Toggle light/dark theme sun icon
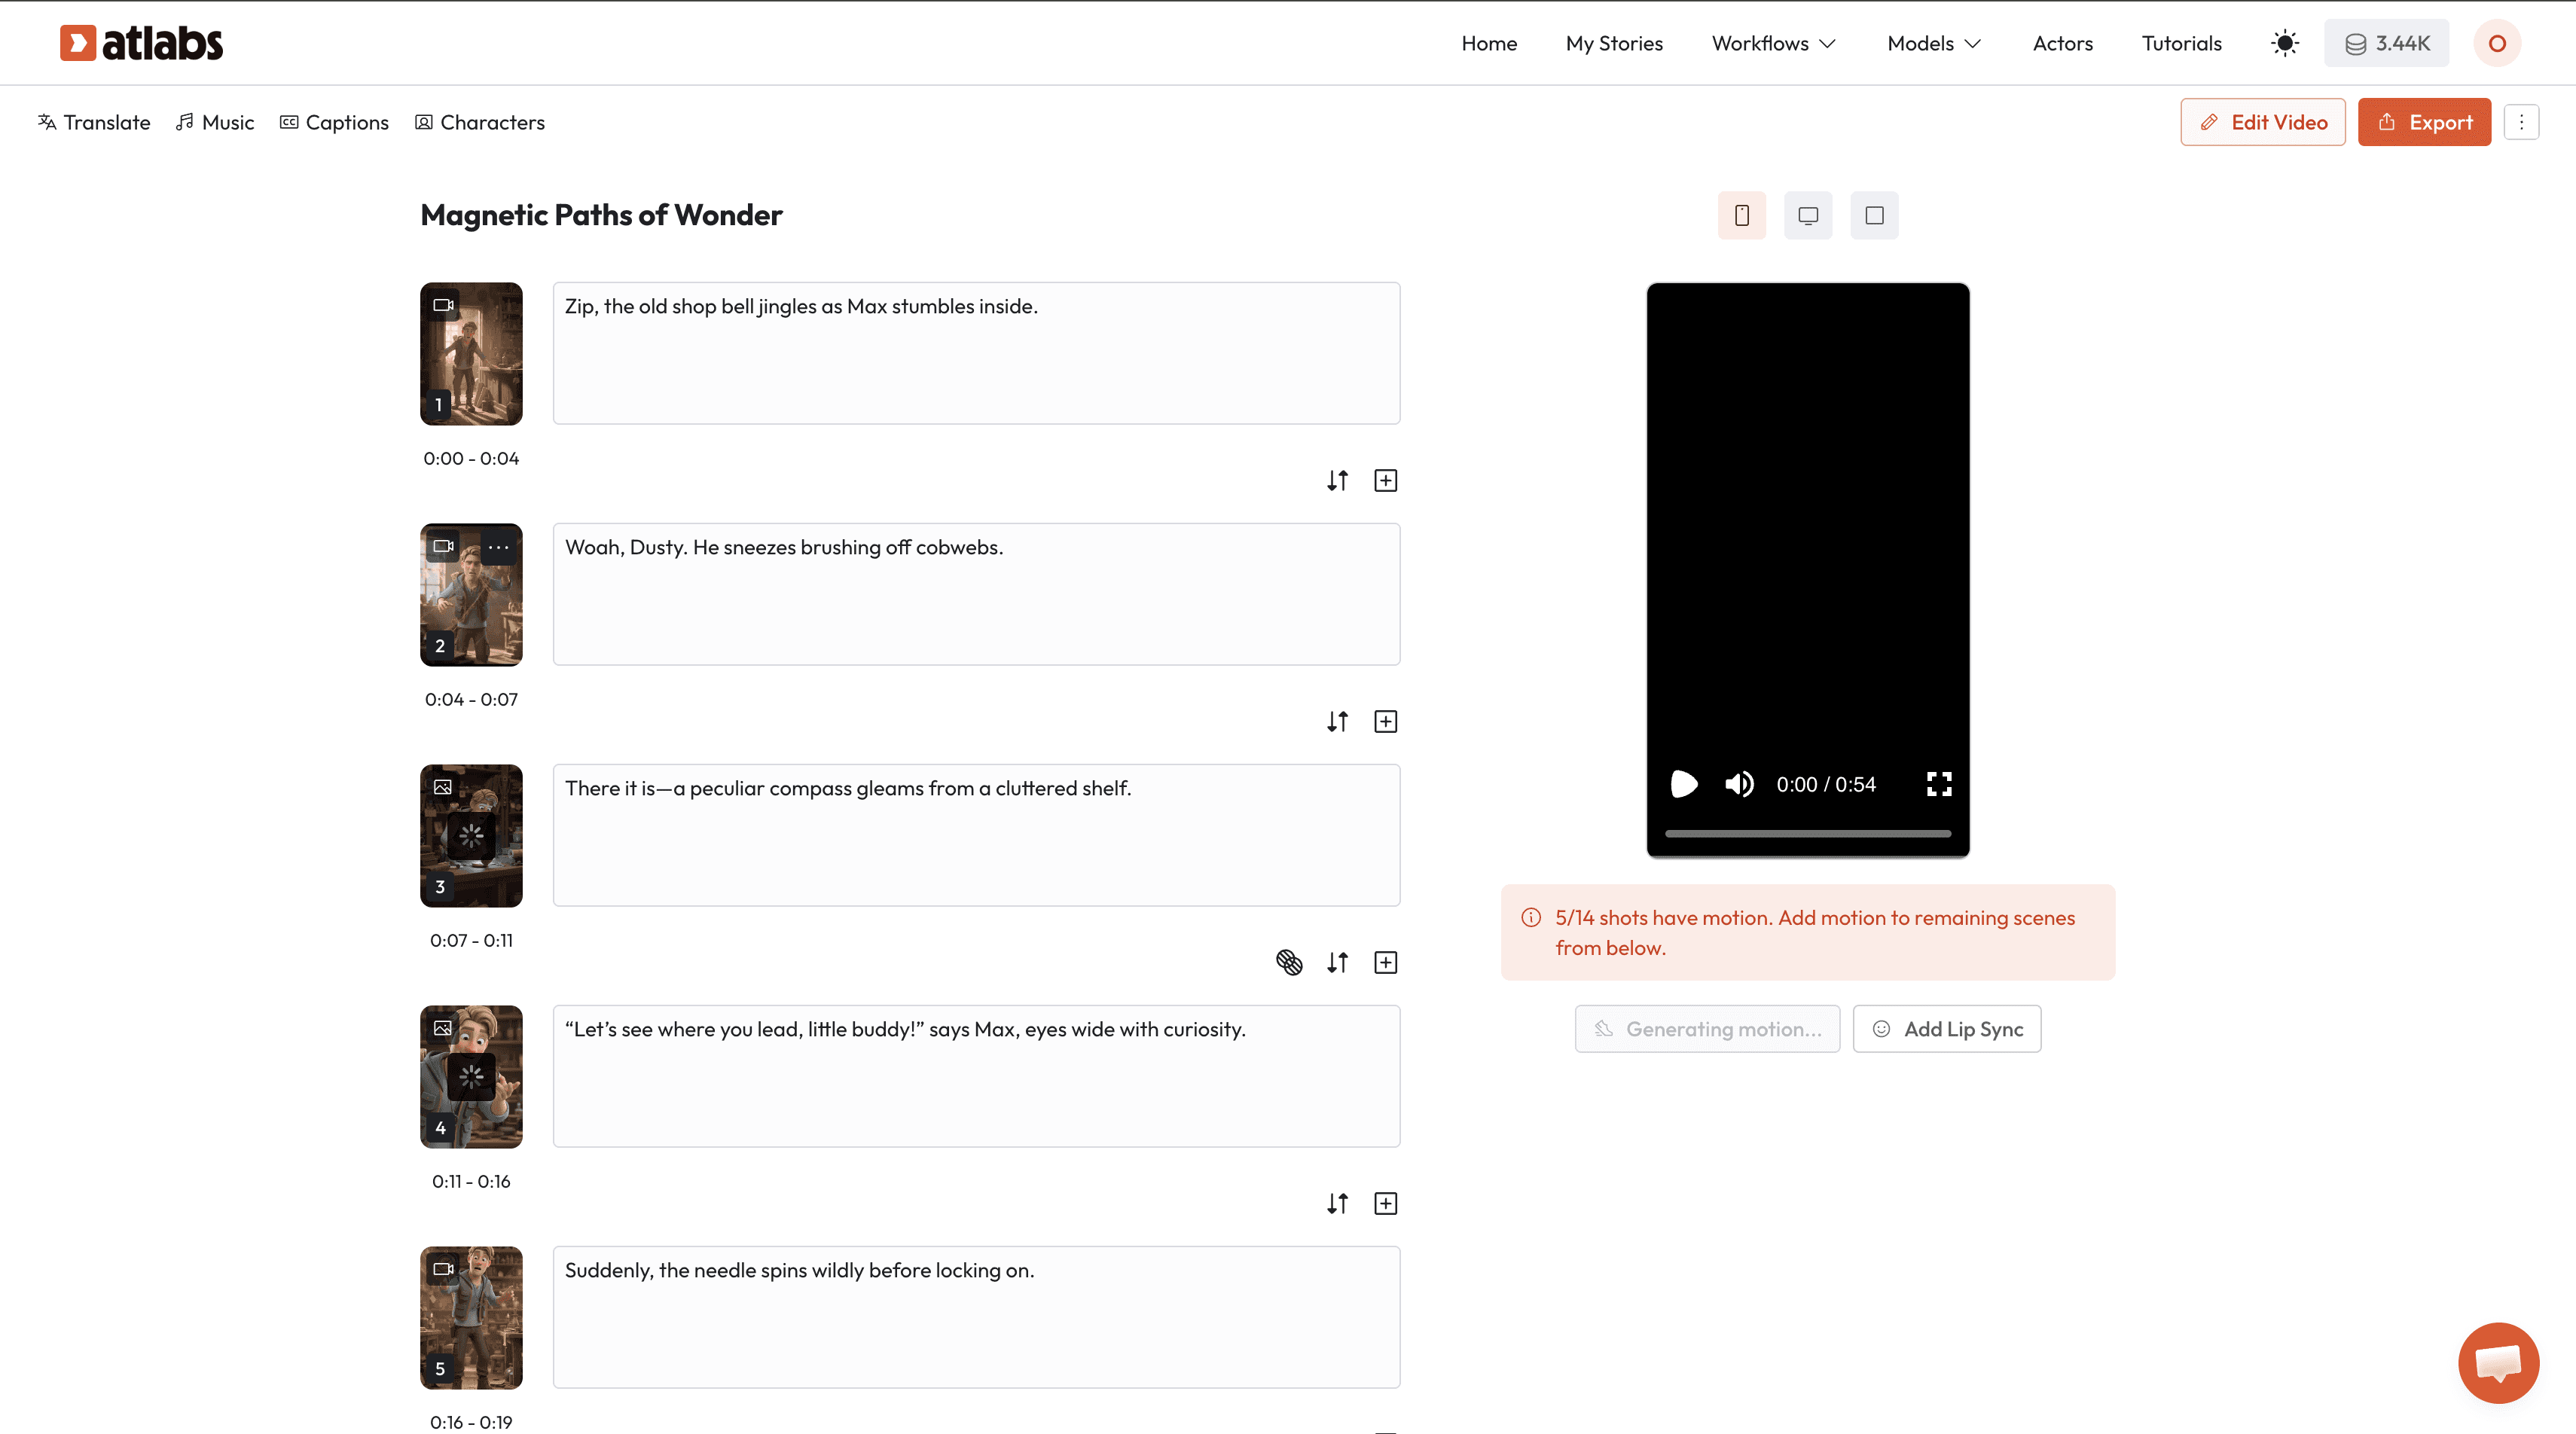Viewport: 2576px width, 1434px height. (x=2284, y=43)
